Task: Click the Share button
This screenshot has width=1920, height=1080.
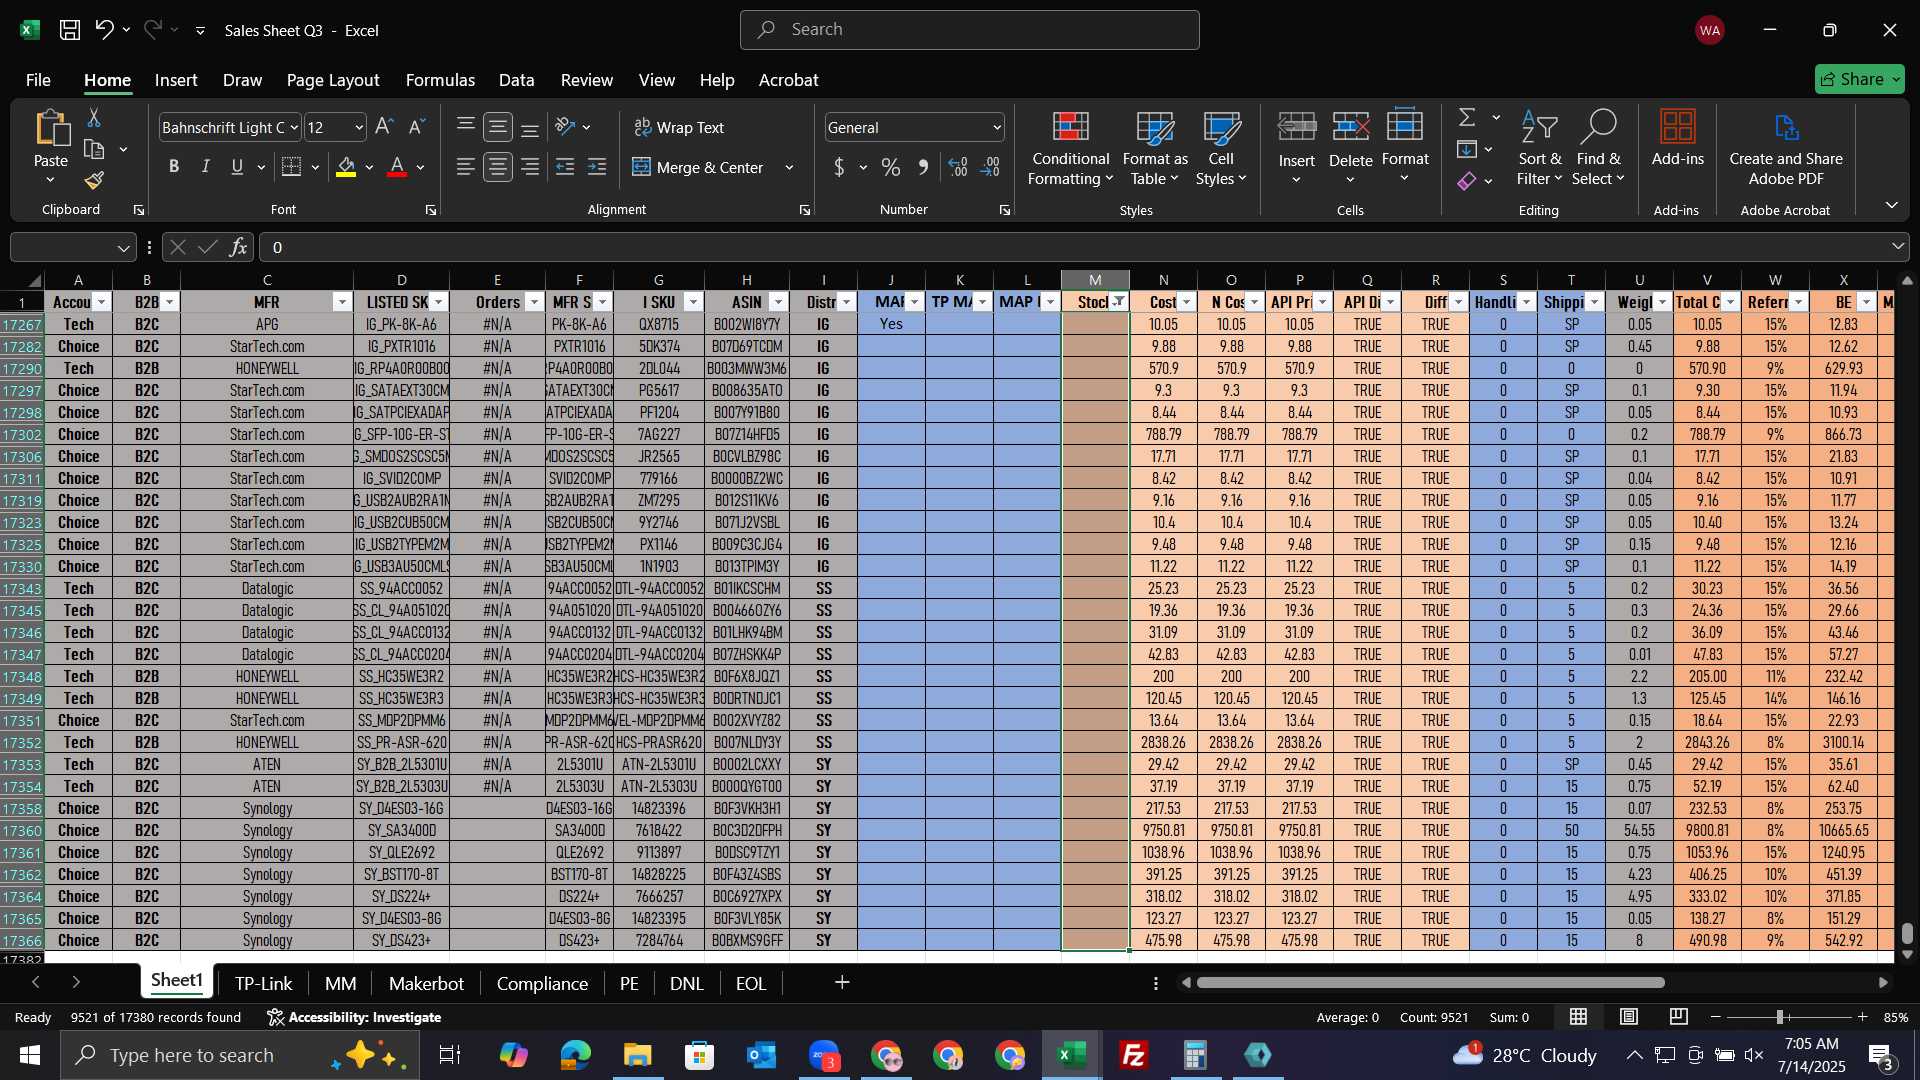Action: pos(1859,79)
